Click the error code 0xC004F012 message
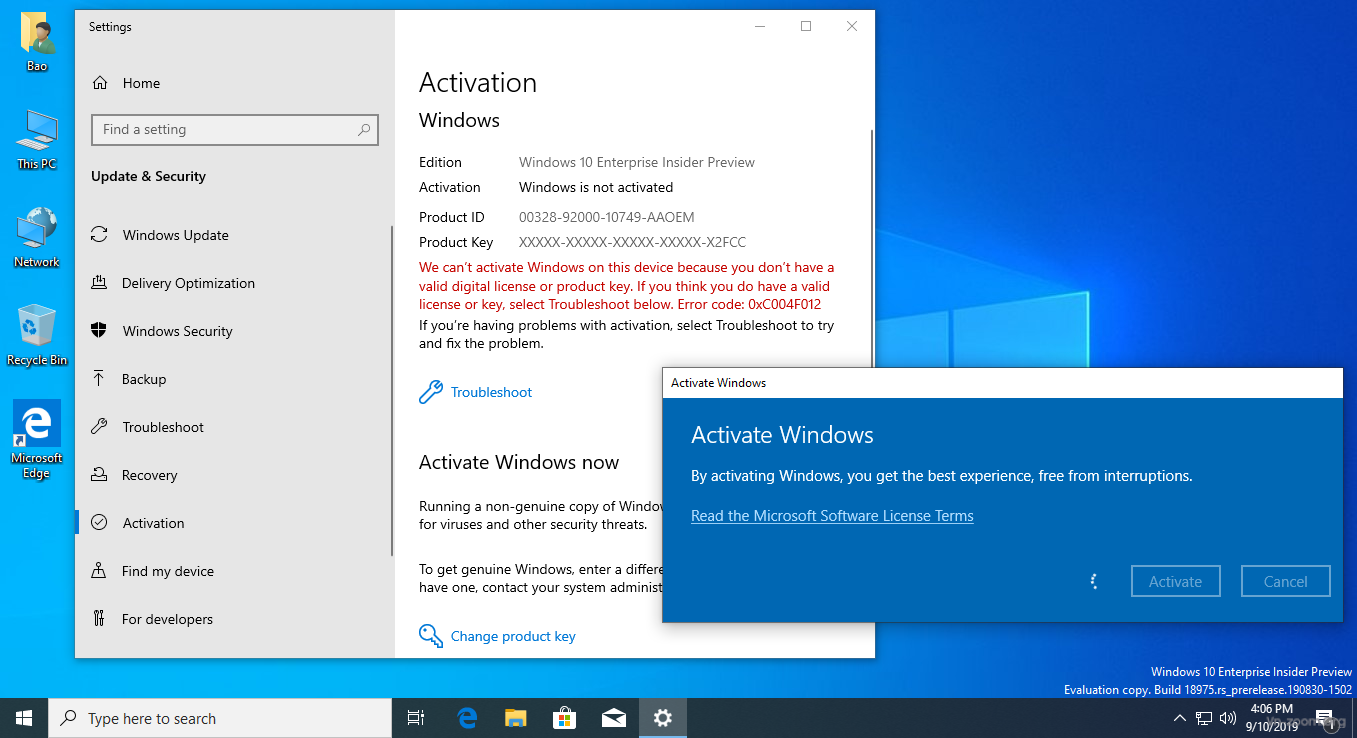This screenshot has width=1357, height=738. click(x=626, y=286)
